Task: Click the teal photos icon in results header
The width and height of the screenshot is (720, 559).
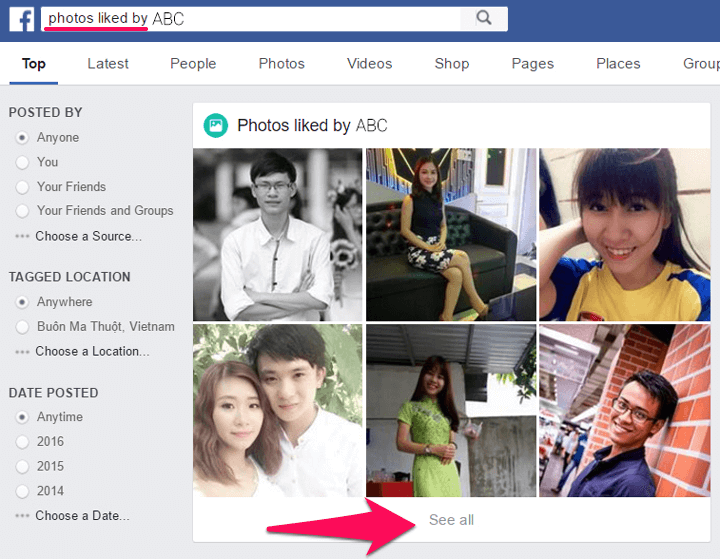Action: click(x=215, y=125)
